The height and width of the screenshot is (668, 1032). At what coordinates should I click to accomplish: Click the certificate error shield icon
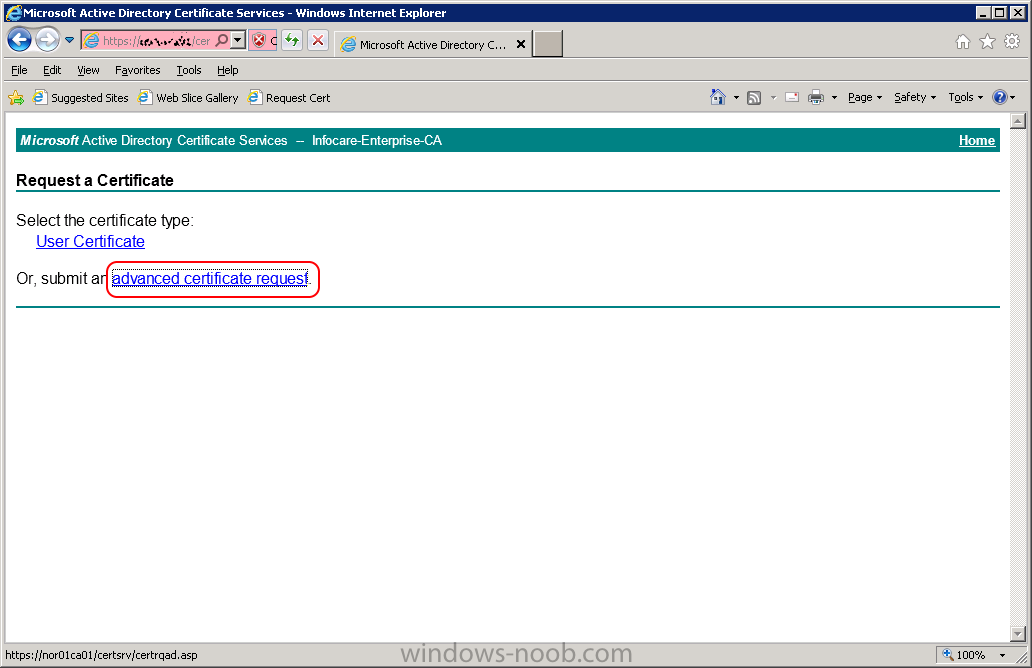pyautogui.click(x=259, y=41)
